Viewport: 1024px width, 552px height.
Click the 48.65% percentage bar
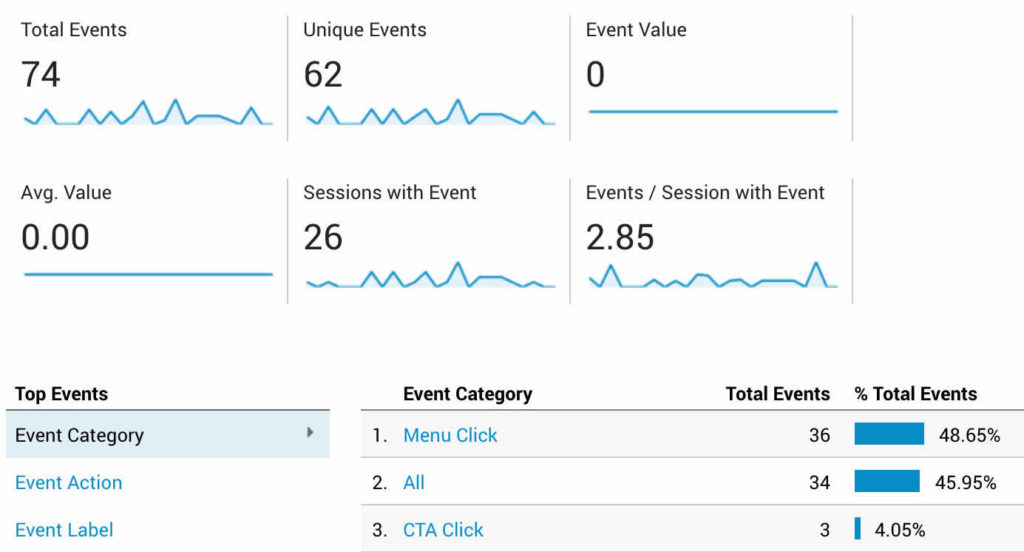tap(889, 434)
